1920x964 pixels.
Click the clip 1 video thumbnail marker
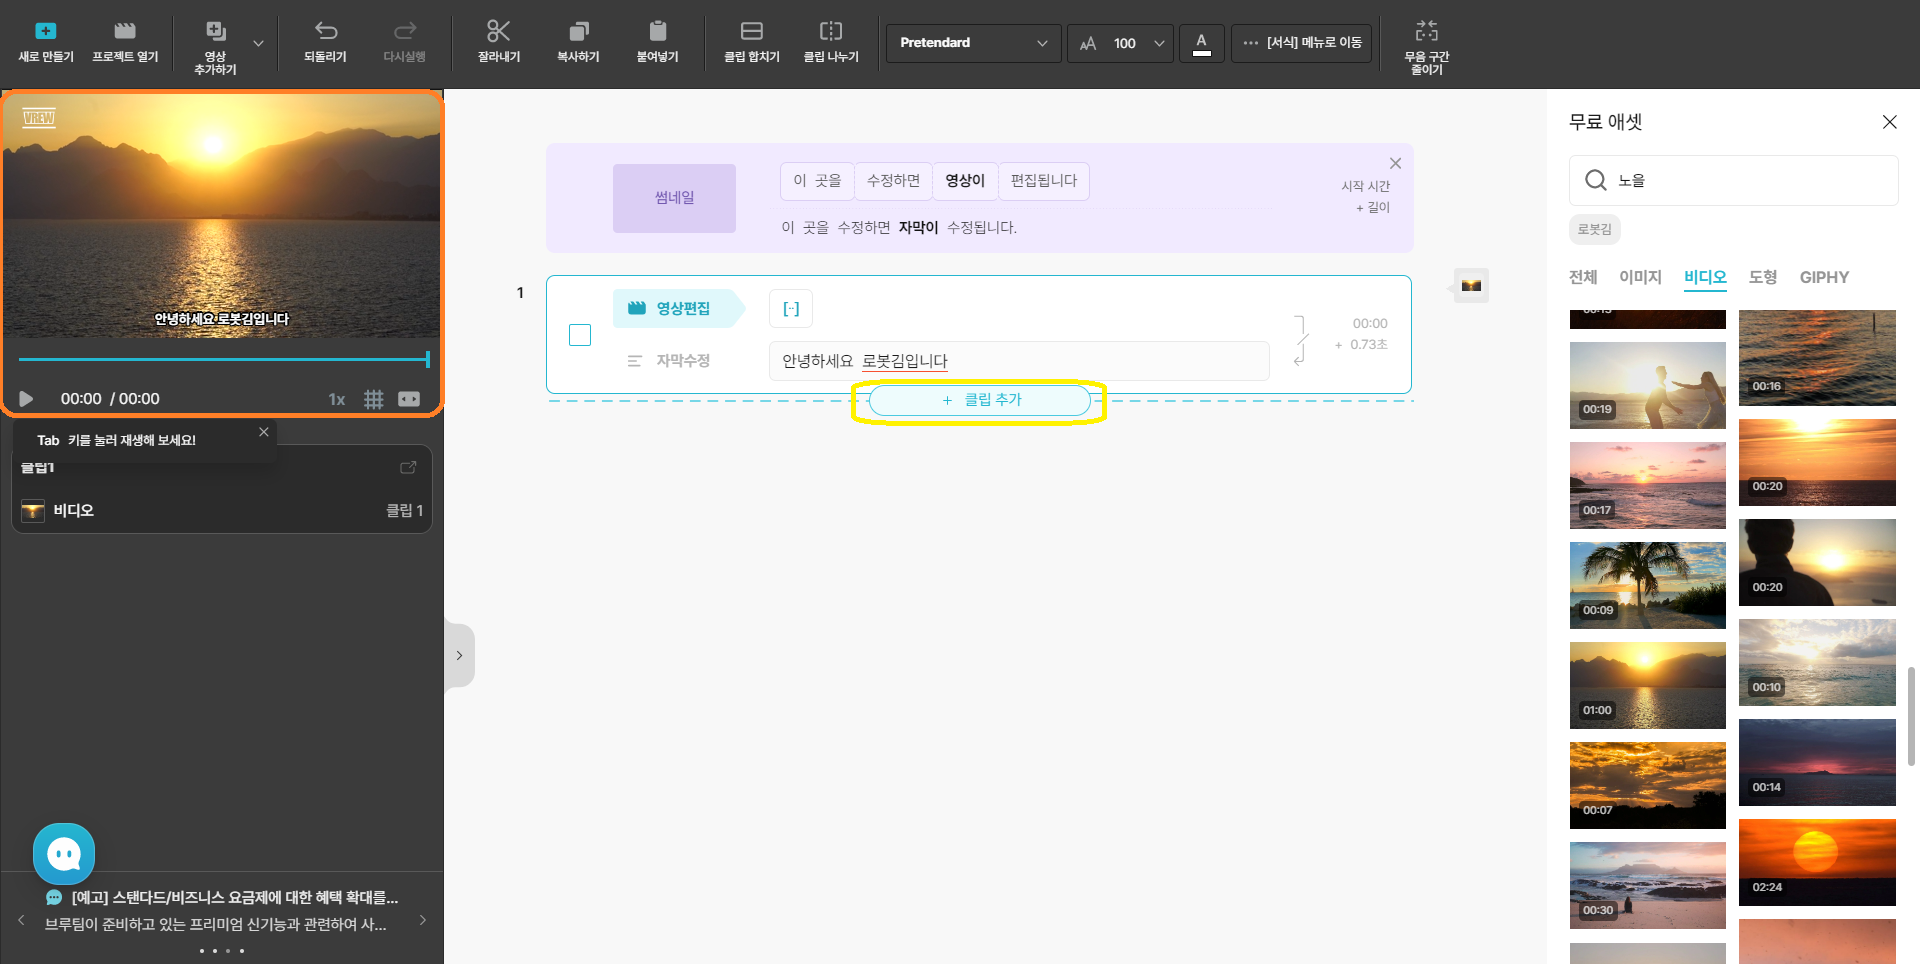pos(1471,285)
